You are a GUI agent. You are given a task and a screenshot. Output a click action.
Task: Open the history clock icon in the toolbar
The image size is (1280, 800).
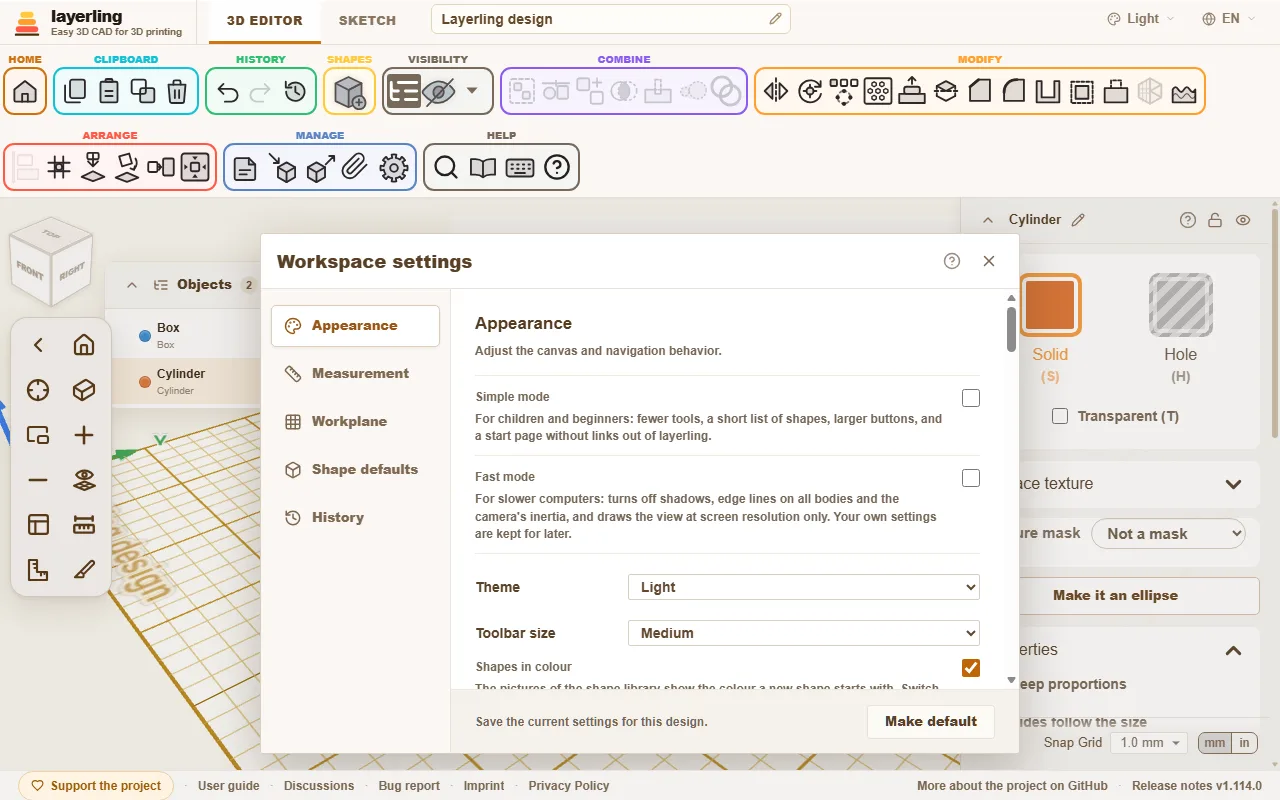[295, 91]
